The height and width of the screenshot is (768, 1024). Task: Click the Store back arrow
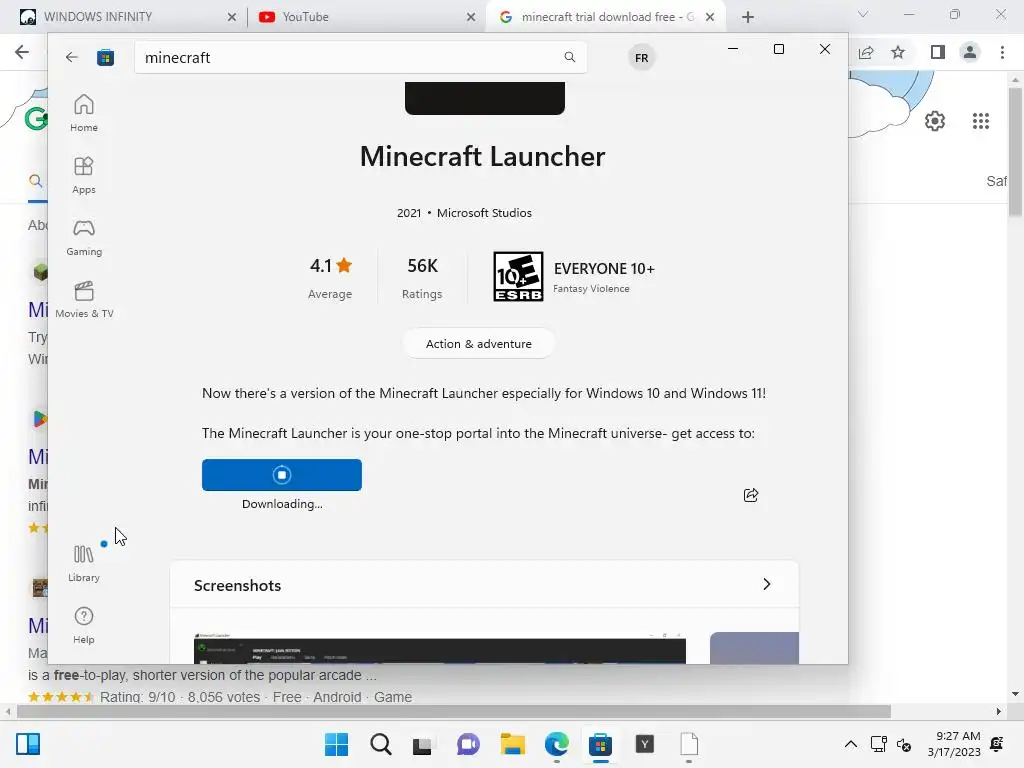click(x=72, y=57)
